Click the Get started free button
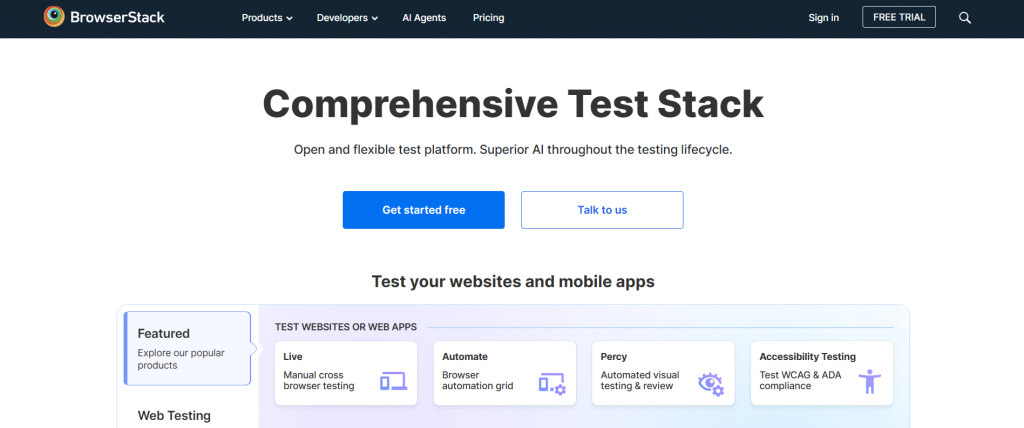 coord(423,210)
